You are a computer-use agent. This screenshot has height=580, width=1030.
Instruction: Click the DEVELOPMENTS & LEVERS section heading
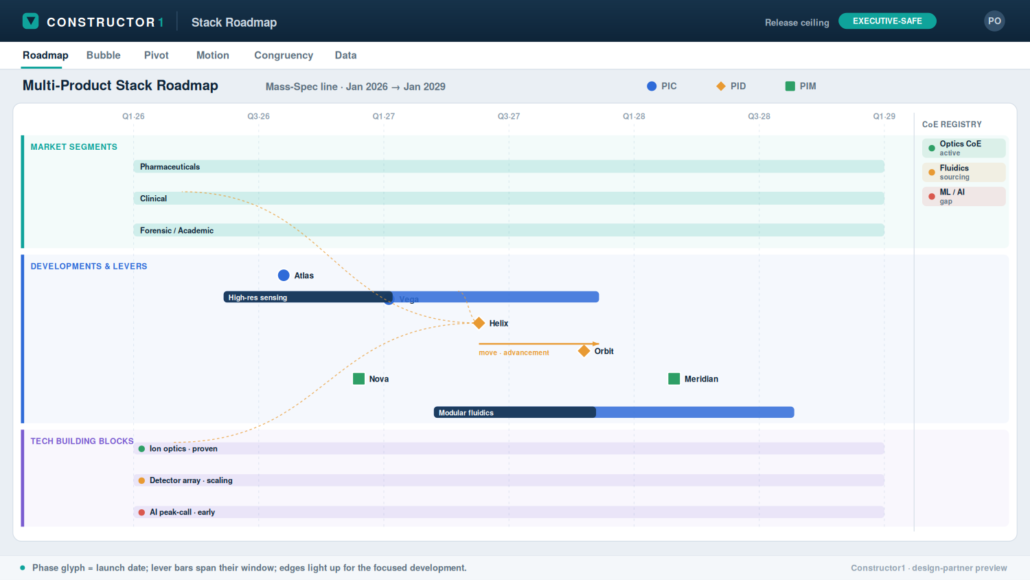89,266
